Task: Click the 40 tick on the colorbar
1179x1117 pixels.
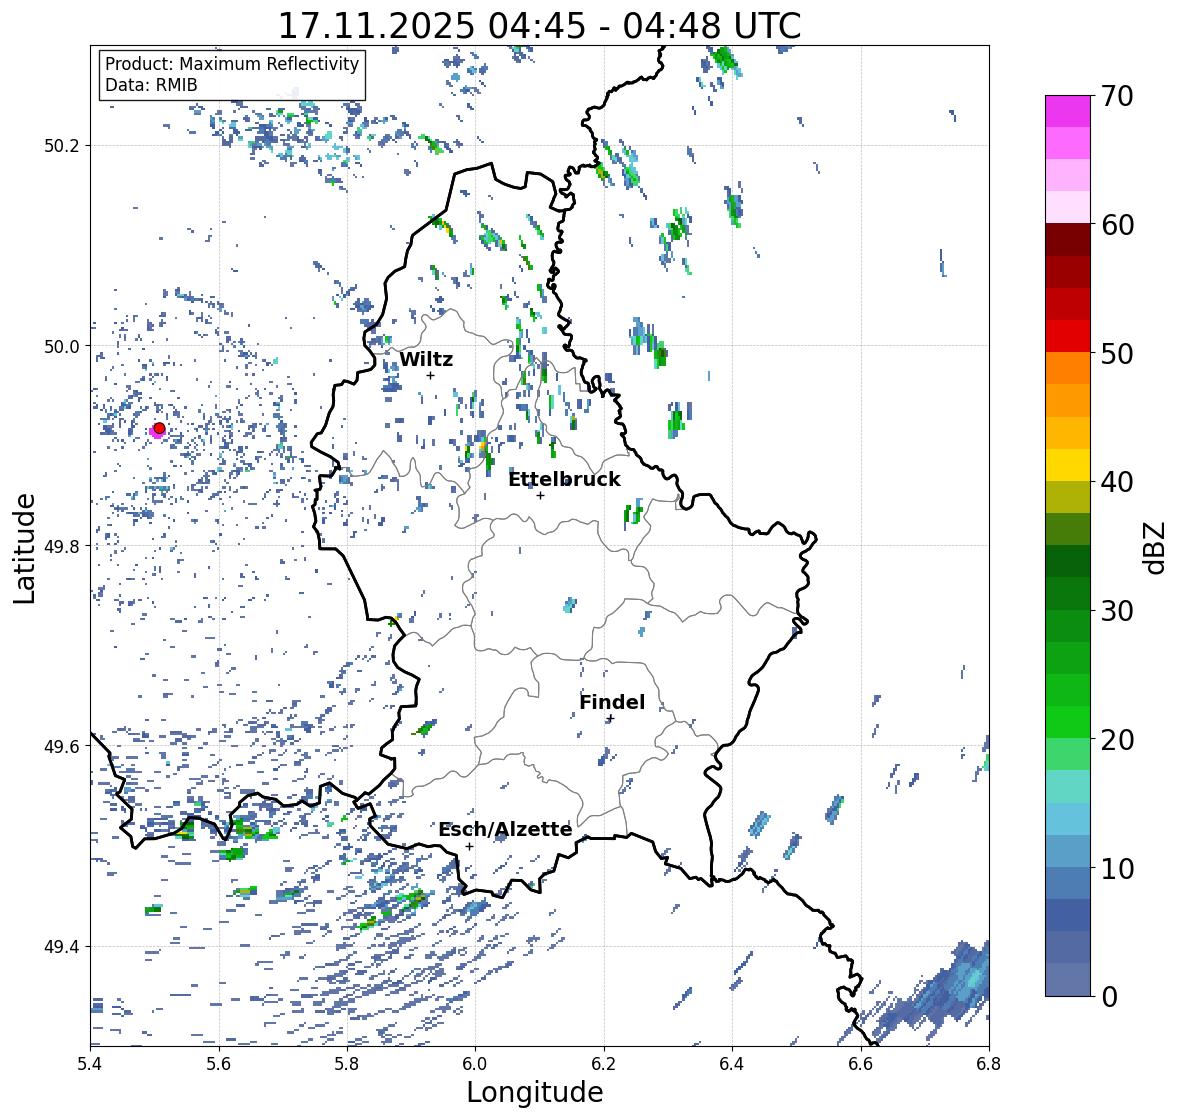Action: click(1116, 482)
